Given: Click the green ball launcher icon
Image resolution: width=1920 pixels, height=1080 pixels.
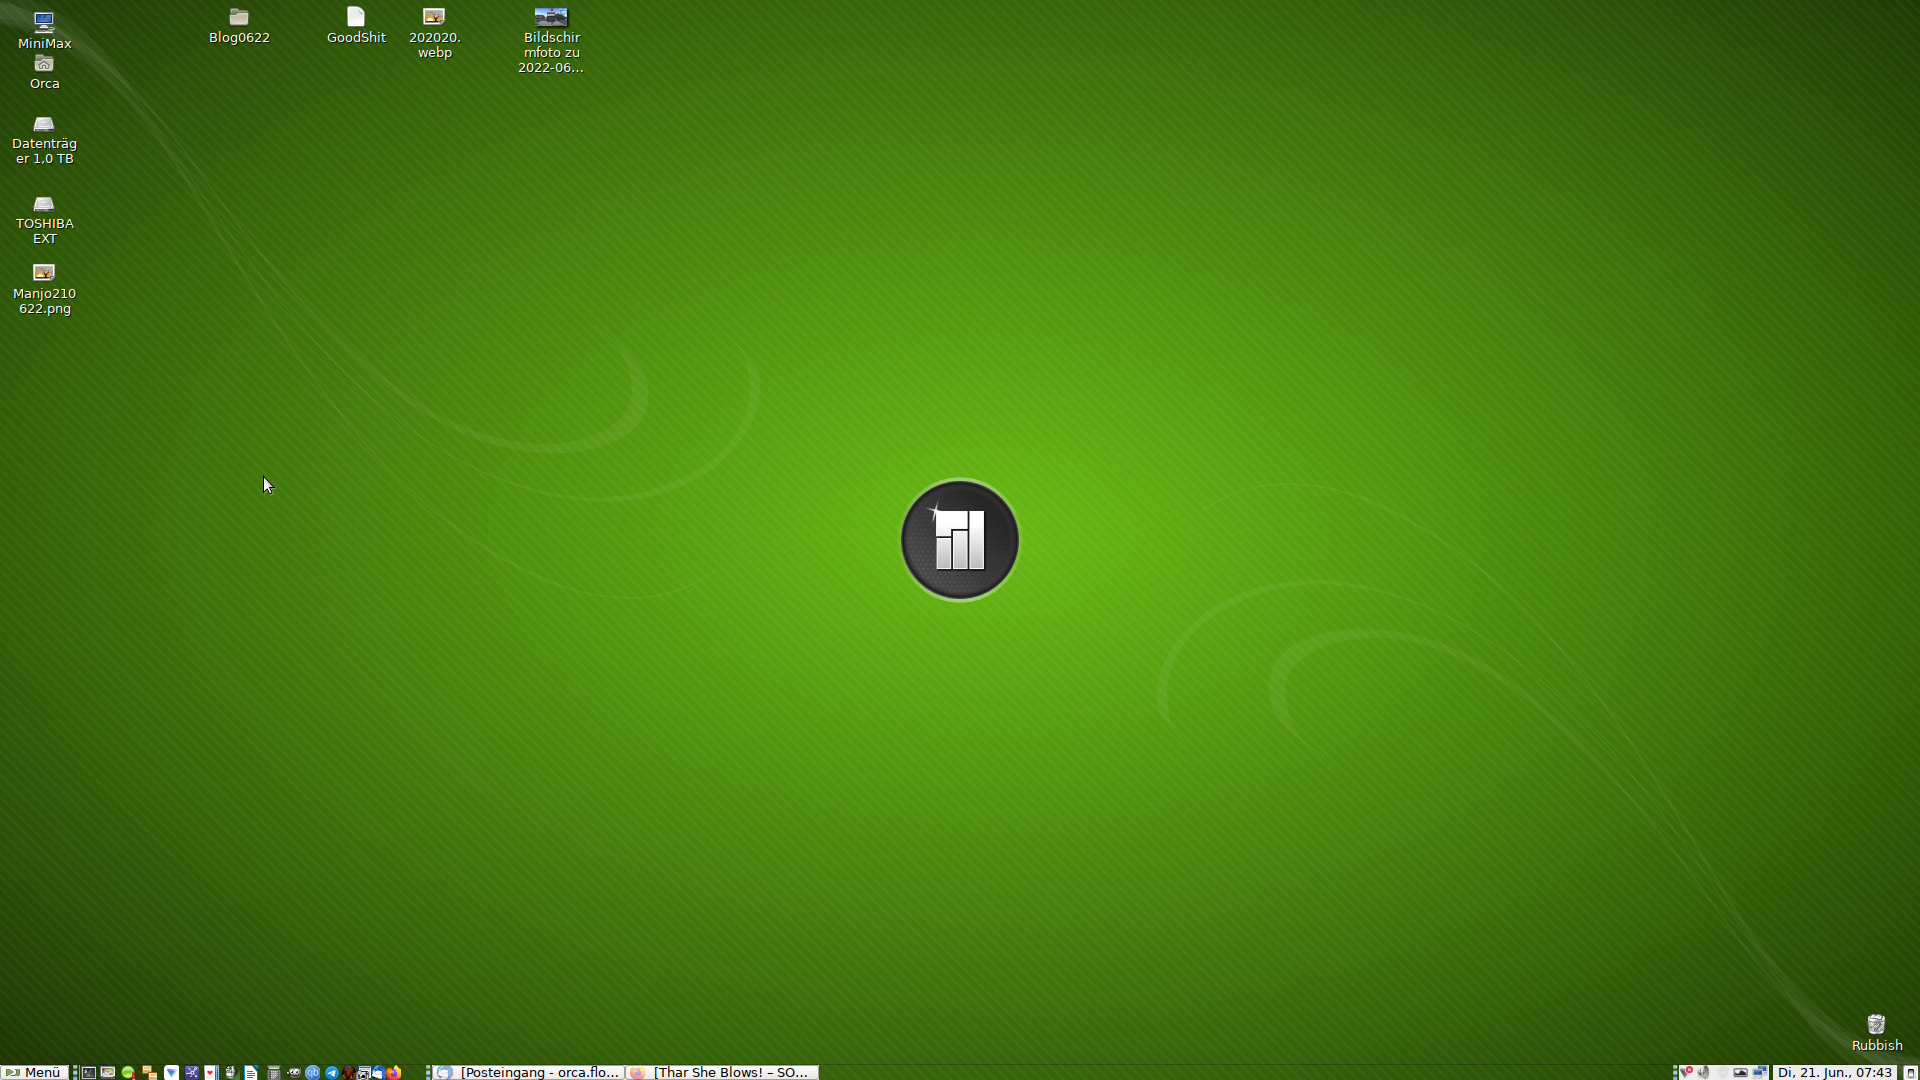Looking at the screenshot, I should [128, 1072].
